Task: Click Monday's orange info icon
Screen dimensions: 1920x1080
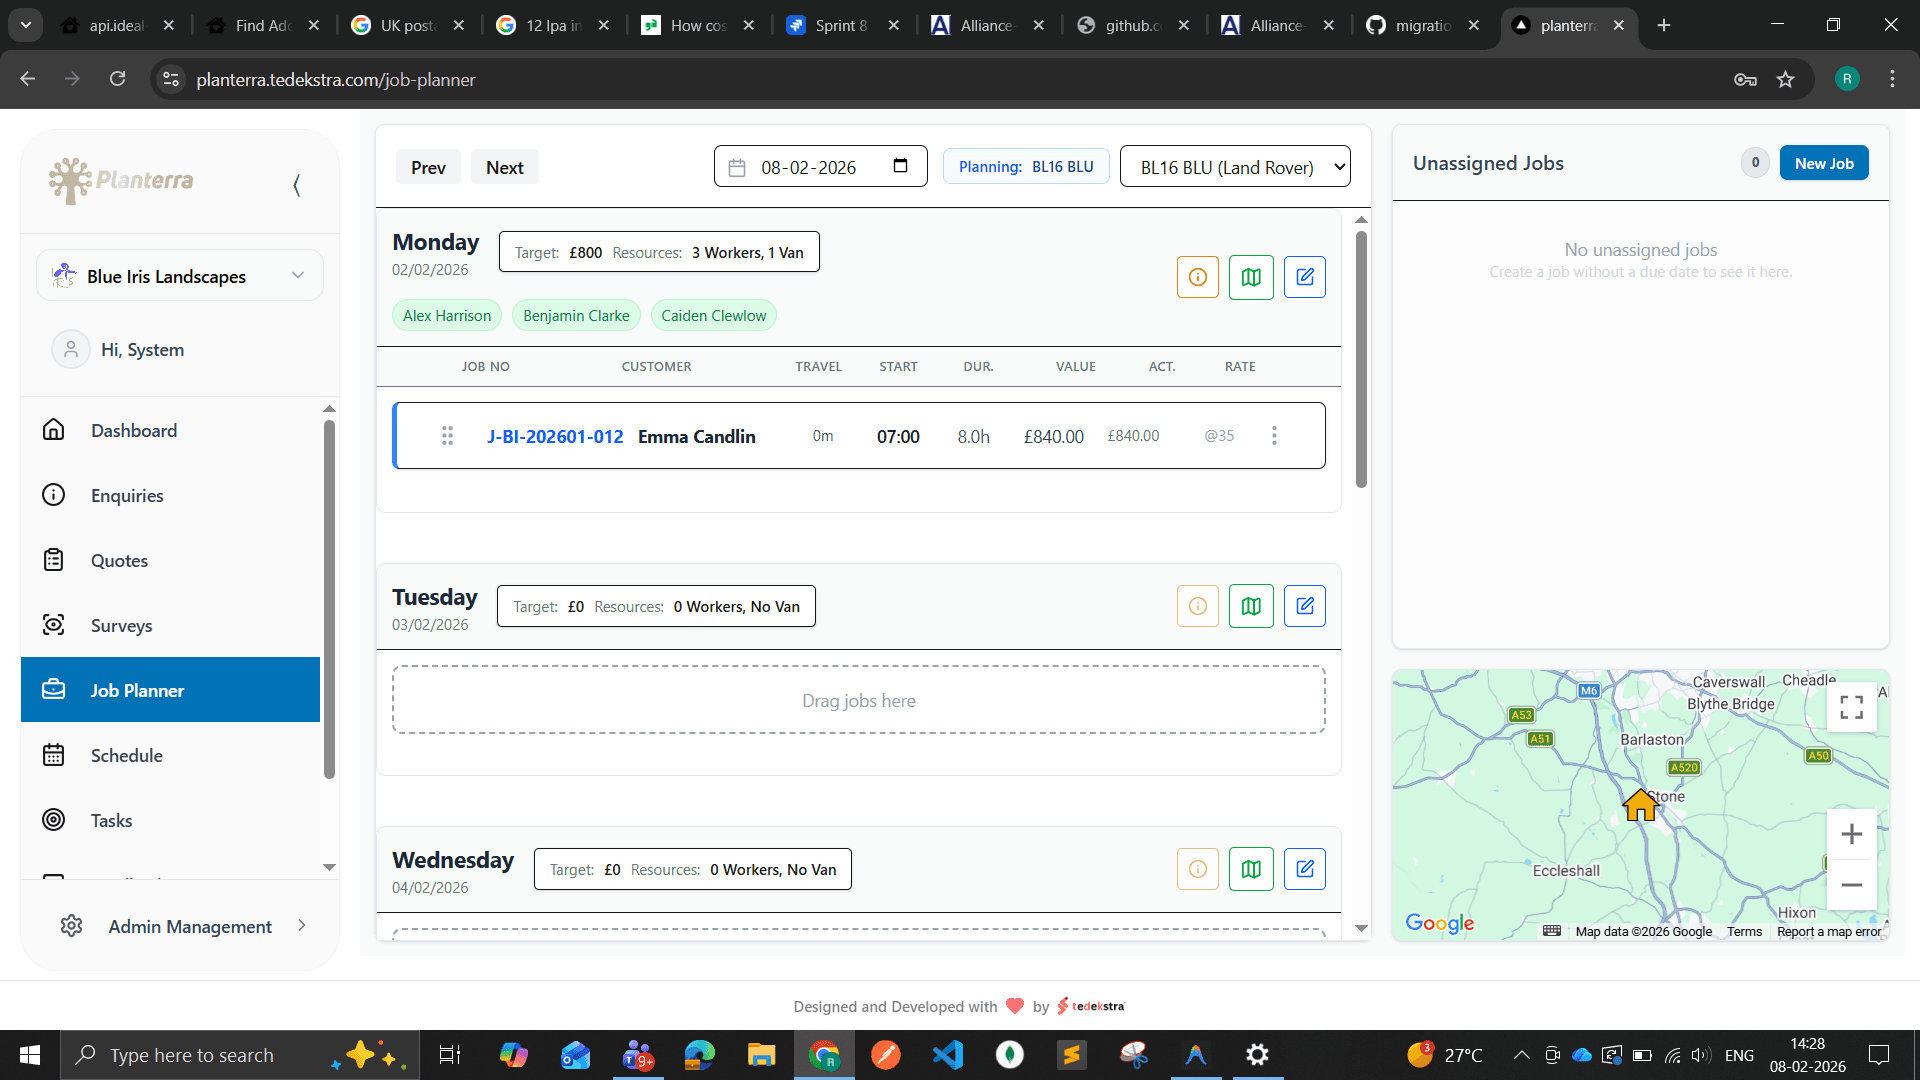Action: tap(1197, 277)
